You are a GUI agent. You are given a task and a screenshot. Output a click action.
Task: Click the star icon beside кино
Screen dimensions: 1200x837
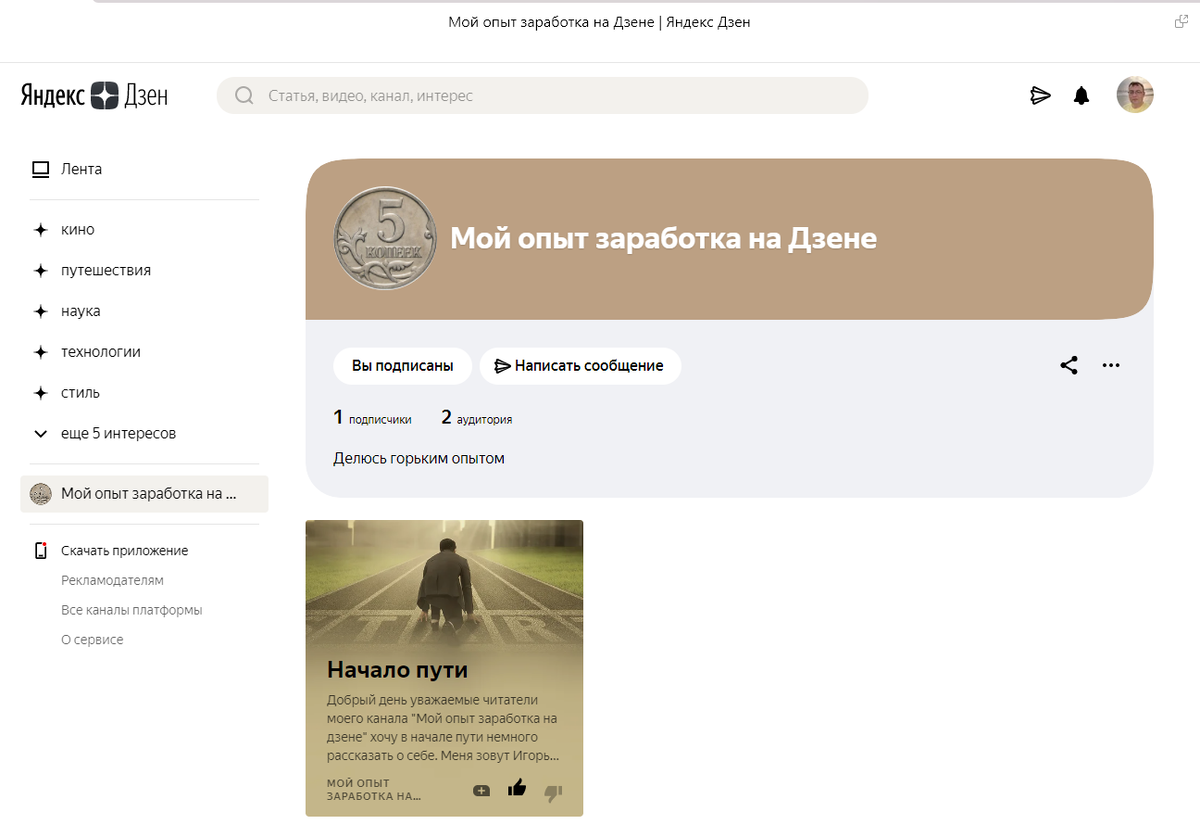(40, 230)
